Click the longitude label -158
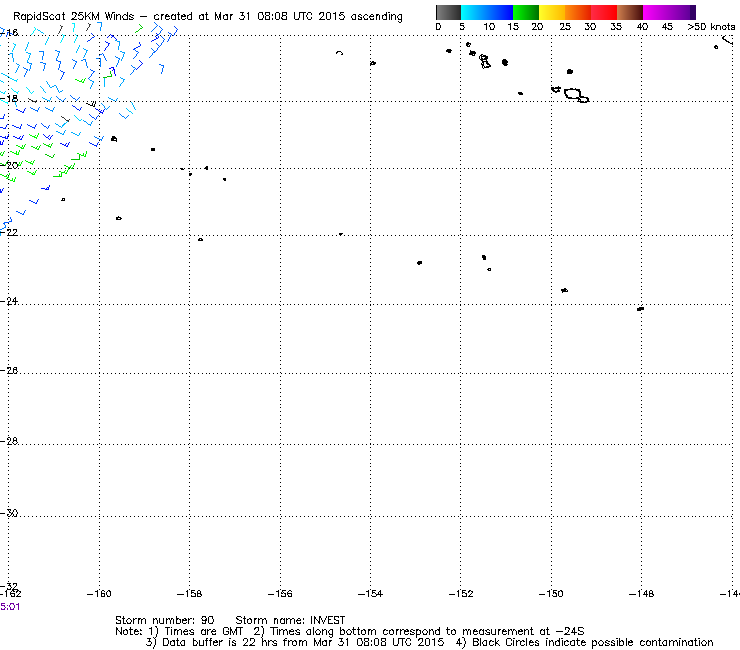740x650 pixels. coord(189,594)
